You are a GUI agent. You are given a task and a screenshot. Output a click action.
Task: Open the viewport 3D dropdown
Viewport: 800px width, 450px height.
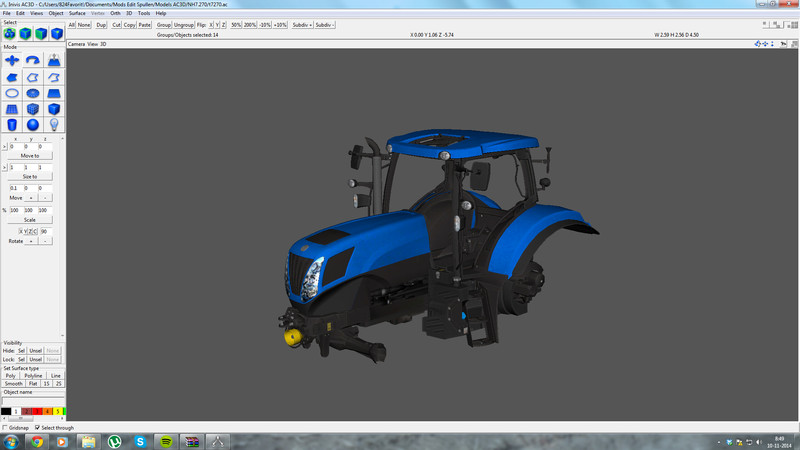coord(103,44)
